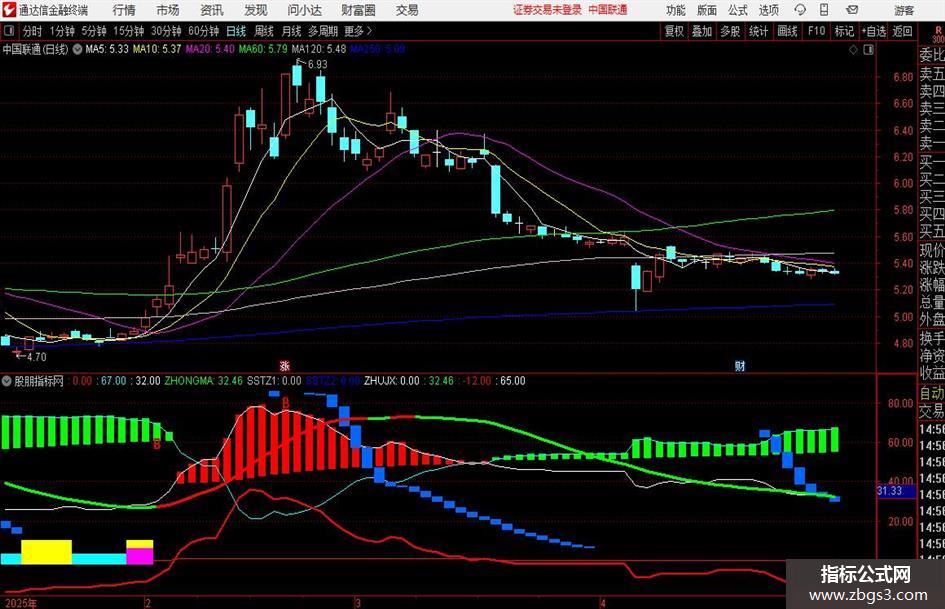945x609 pixels.
Task: Switch to the 5分钟 period tab
Action: (x=94, y=31)
